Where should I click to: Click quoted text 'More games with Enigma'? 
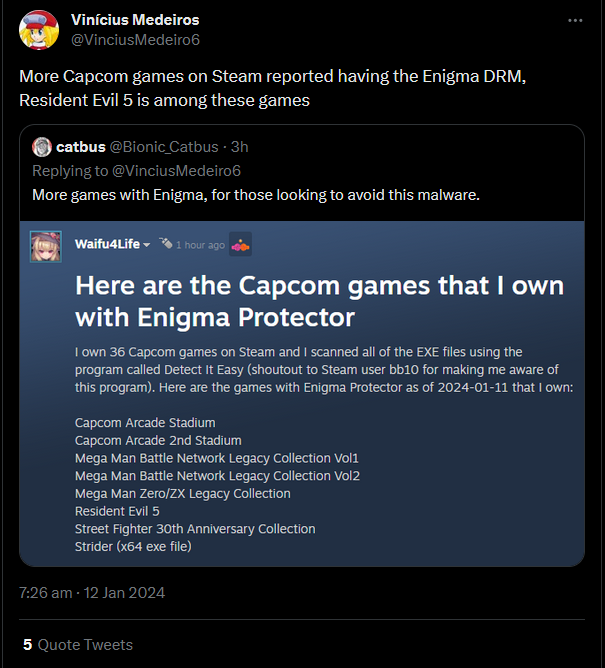pyautogui.click(x=255, y=194)
